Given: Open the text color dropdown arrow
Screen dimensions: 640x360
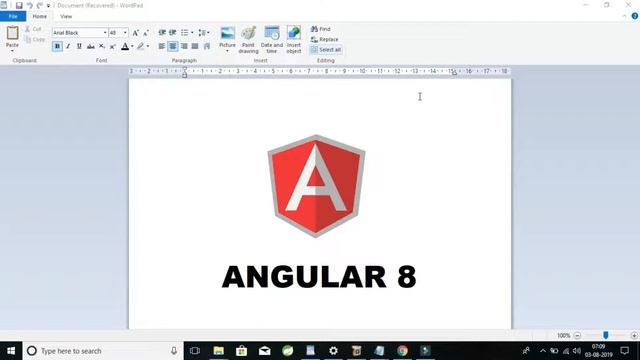Looking at the screenshot, I should point(132,47).
